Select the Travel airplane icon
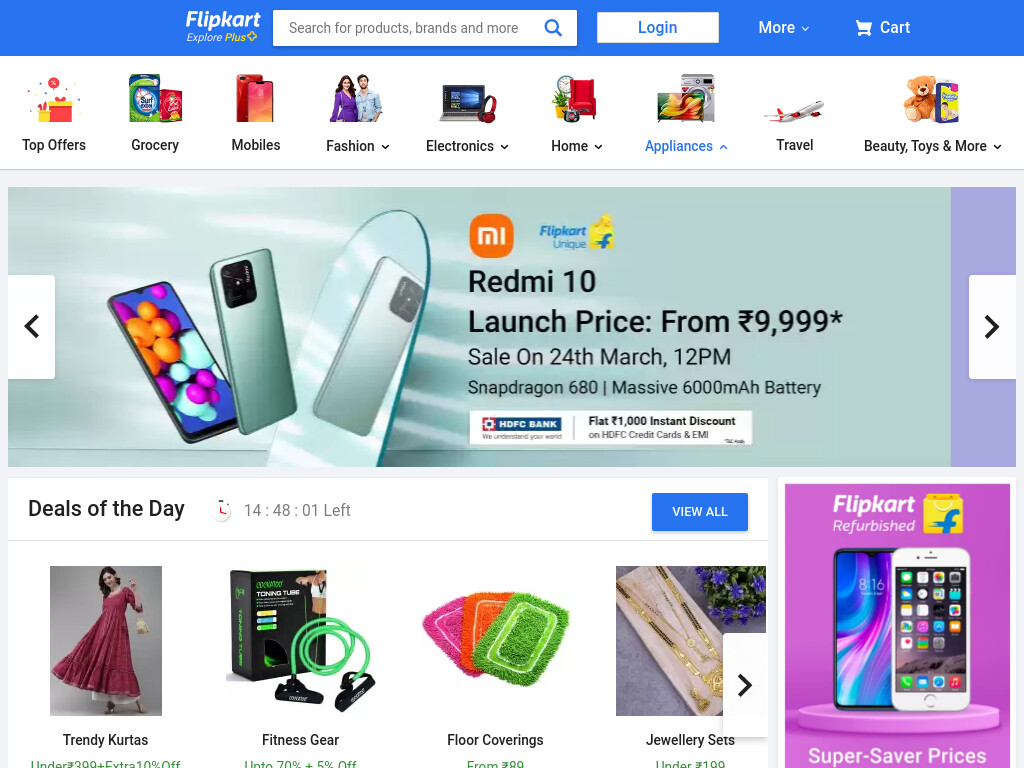The image size is (1024, 768). click(x=794, y=111)
